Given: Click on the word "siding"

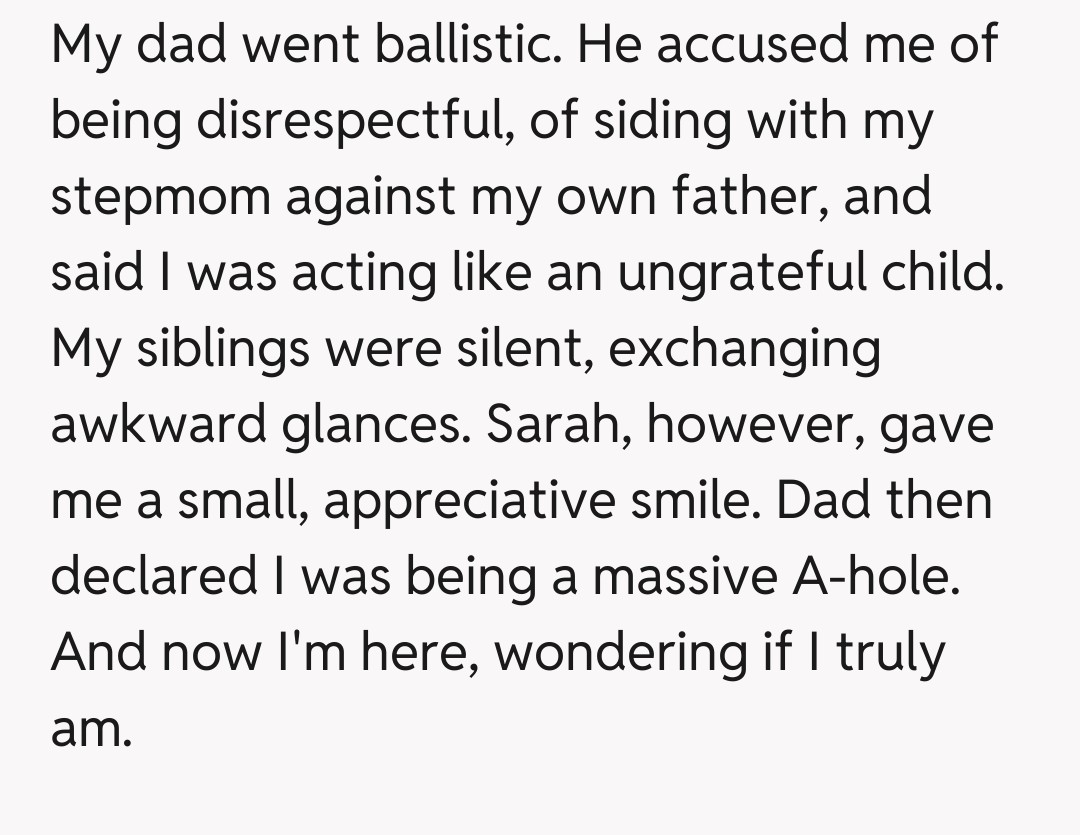Looking at the screenshot, I should point(649,120).
